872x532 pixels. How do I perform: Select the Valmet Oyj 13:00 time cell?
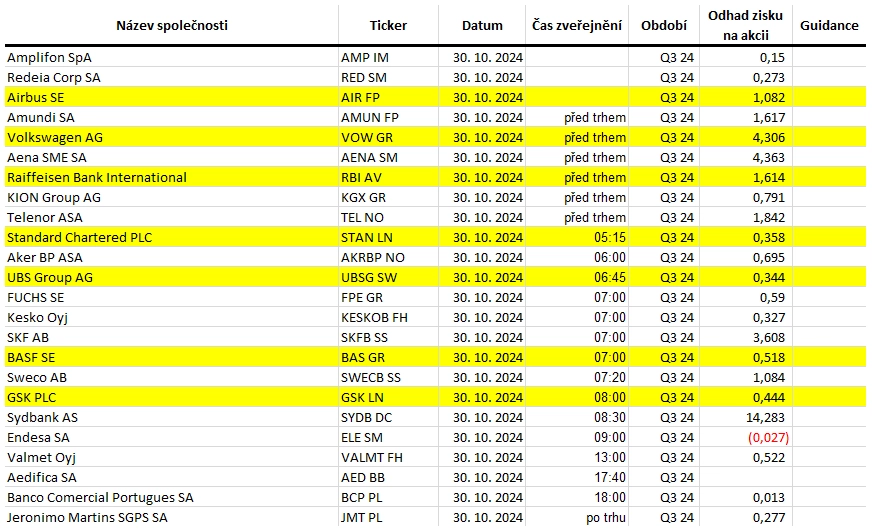577,458
